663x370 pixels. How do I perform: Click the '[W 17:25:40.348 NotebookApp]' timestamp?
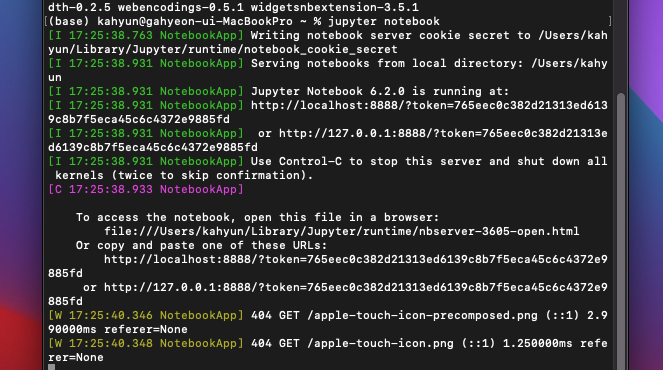(x=146, y=343)
